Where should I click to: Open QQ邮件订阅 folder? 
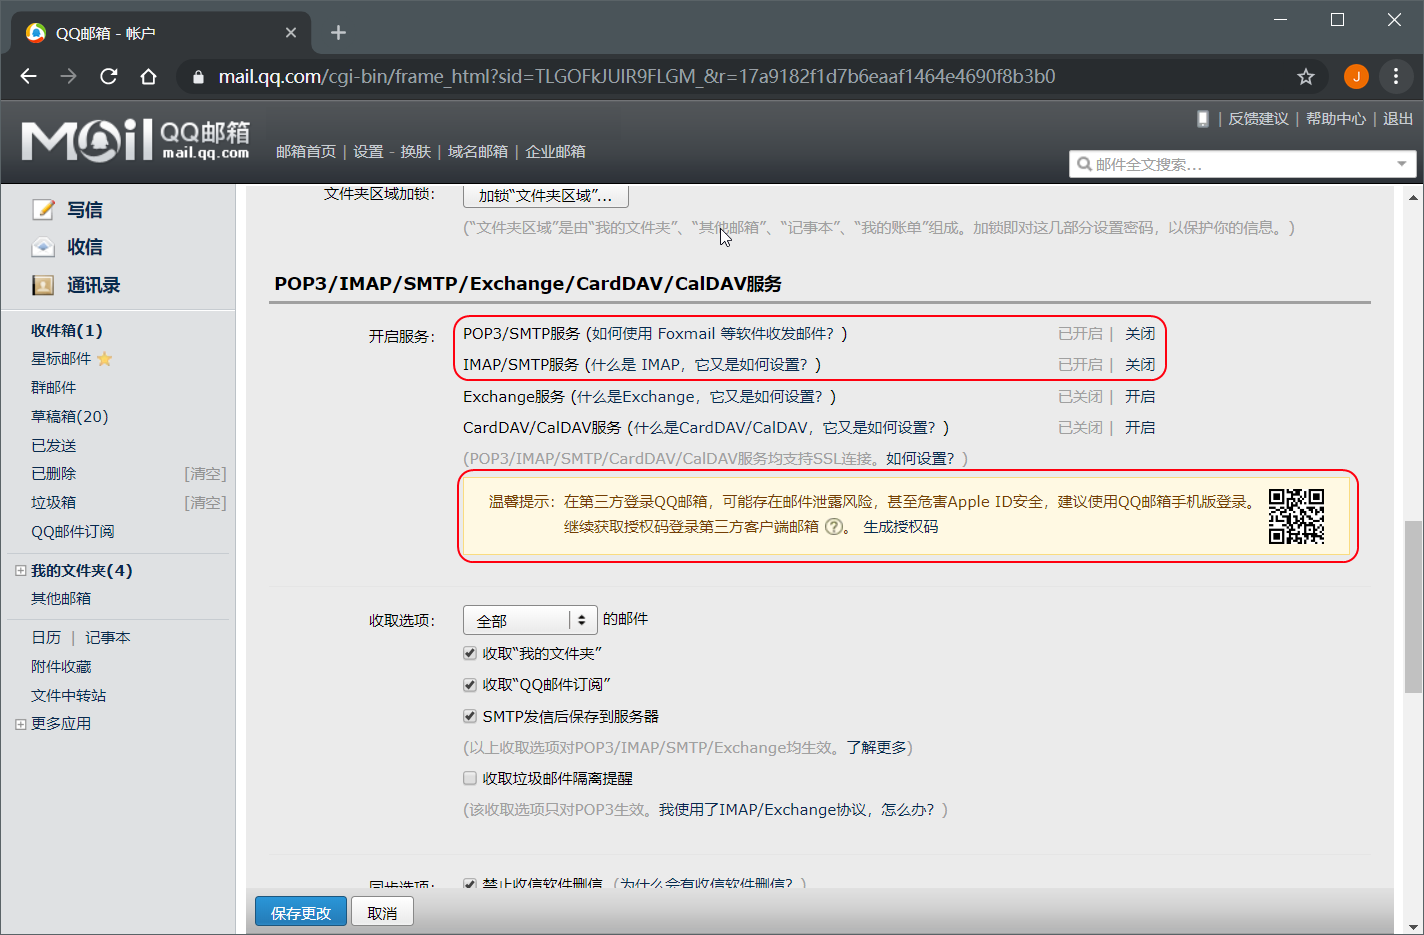pos(73,532)
